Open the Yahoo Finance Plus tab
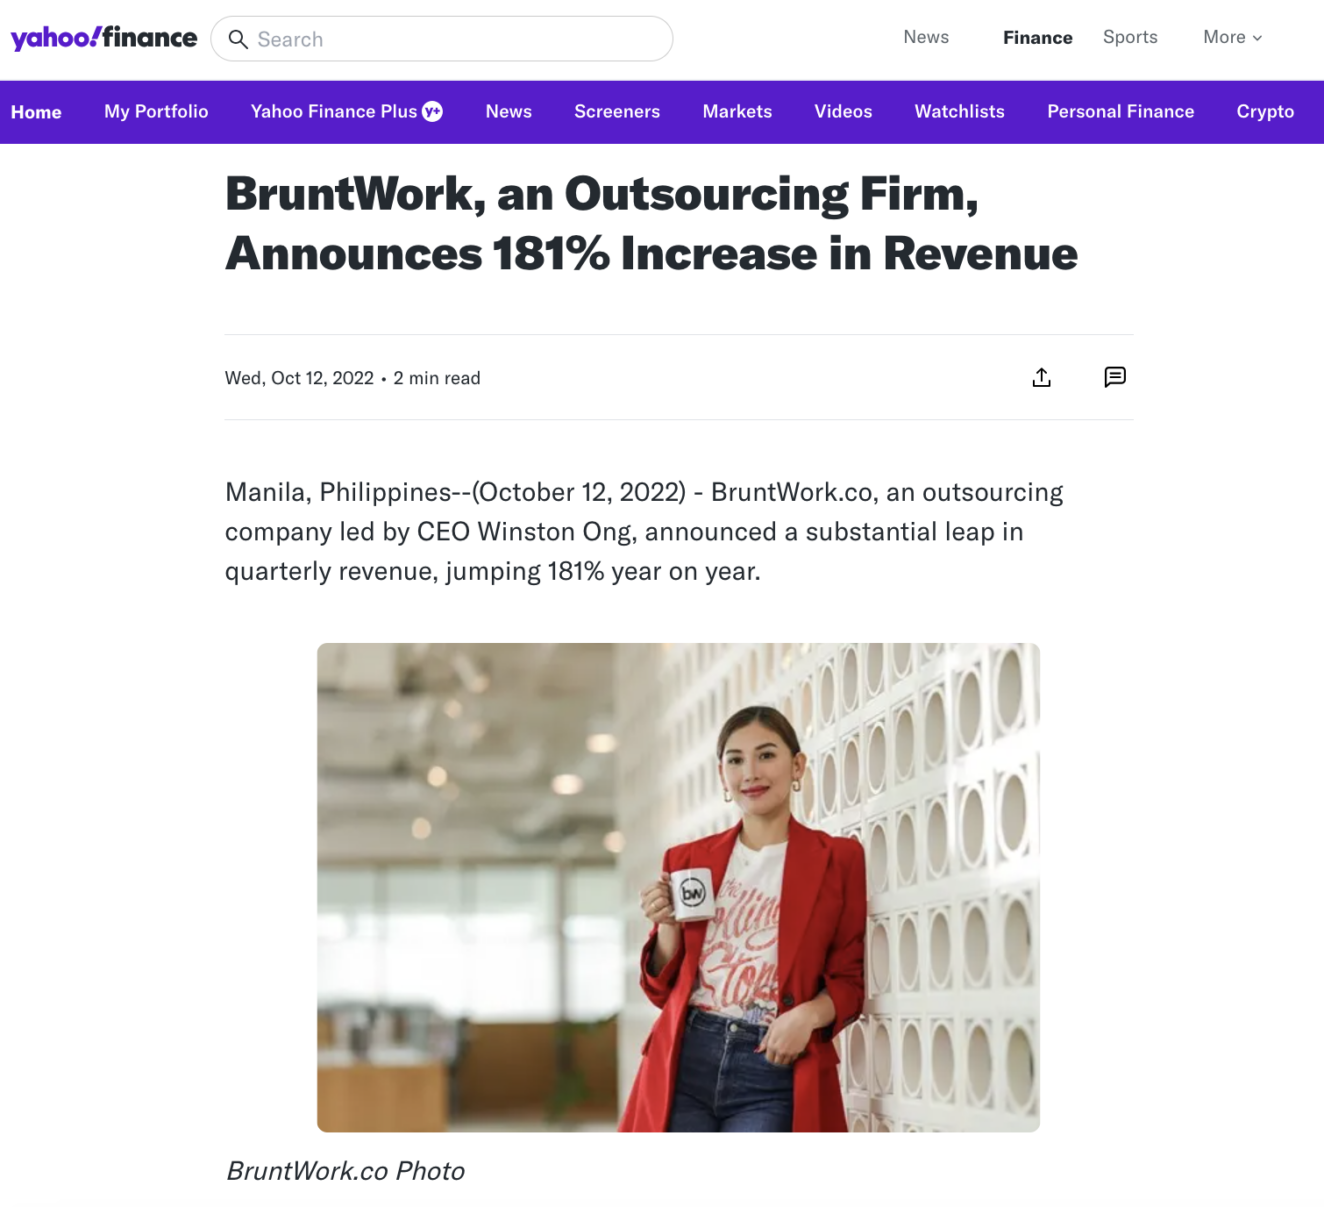The width and height of the screenshot is (1324, 1207). [x=346, y=111]
